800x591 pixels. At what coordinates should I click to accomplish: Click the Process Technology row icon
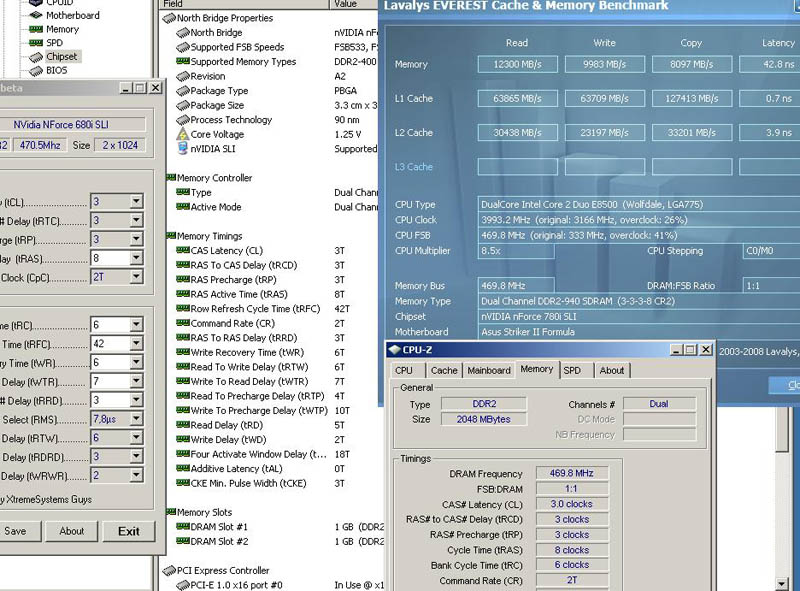[x=183, y=120]
